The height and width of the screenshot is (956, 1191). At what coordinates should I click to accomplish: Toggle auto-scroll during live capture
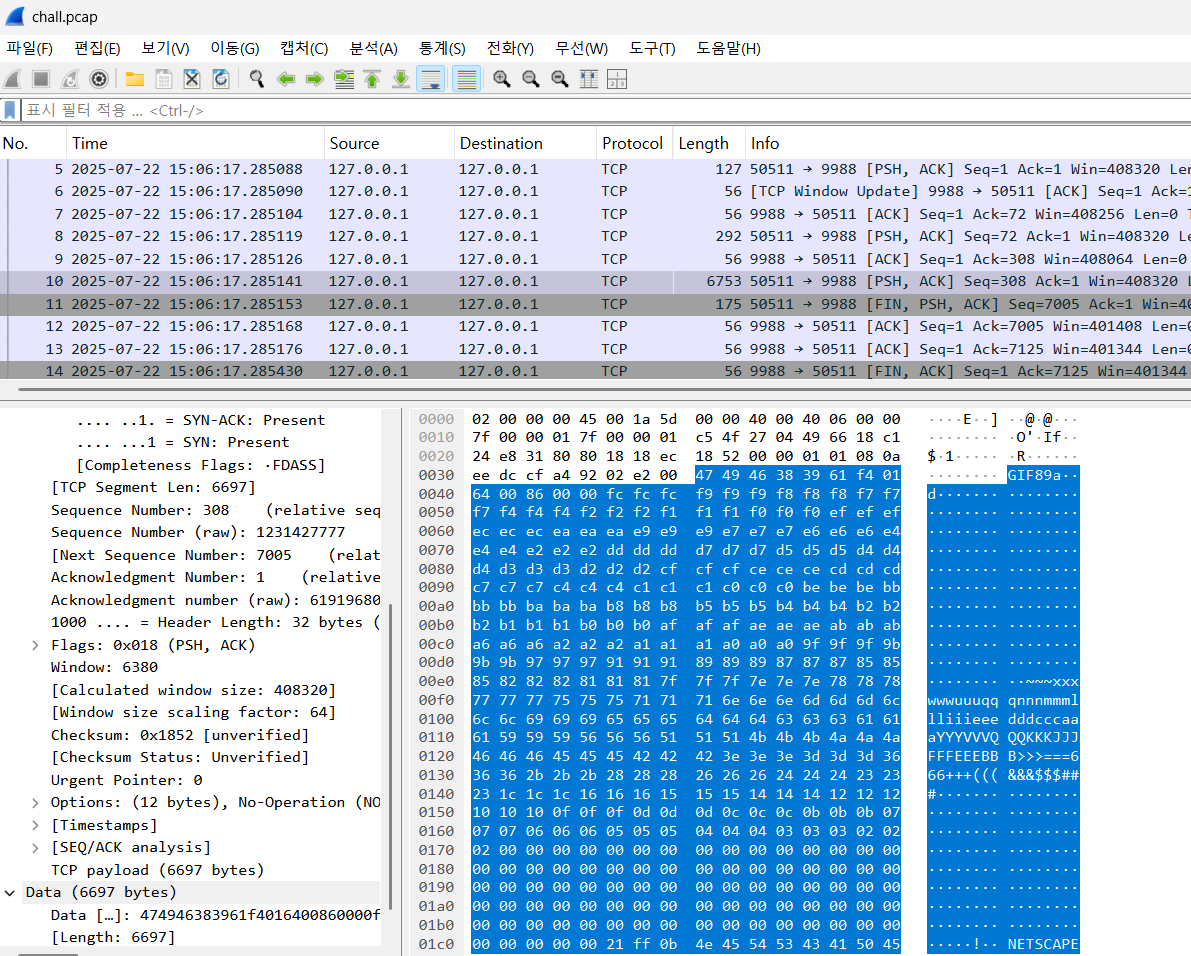click(x=431, y=79)
